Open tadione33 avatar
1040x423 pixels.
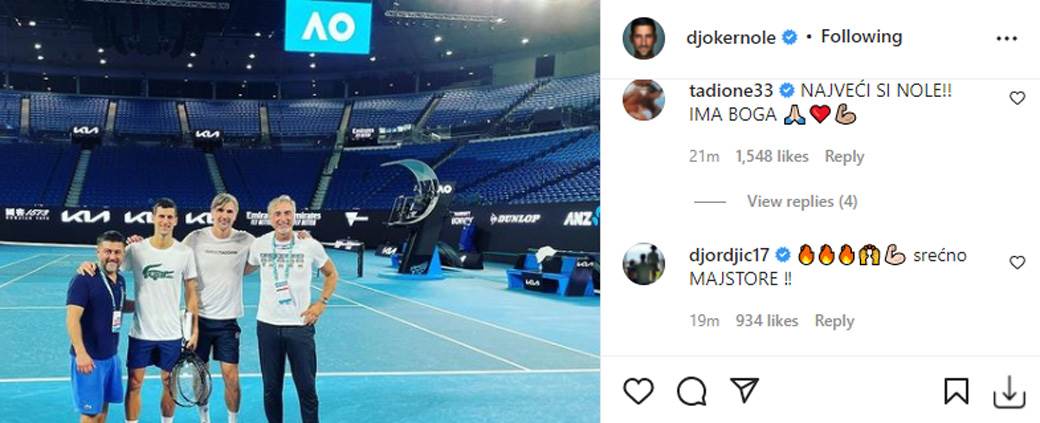pyautogui.click(x=643, y=99)
